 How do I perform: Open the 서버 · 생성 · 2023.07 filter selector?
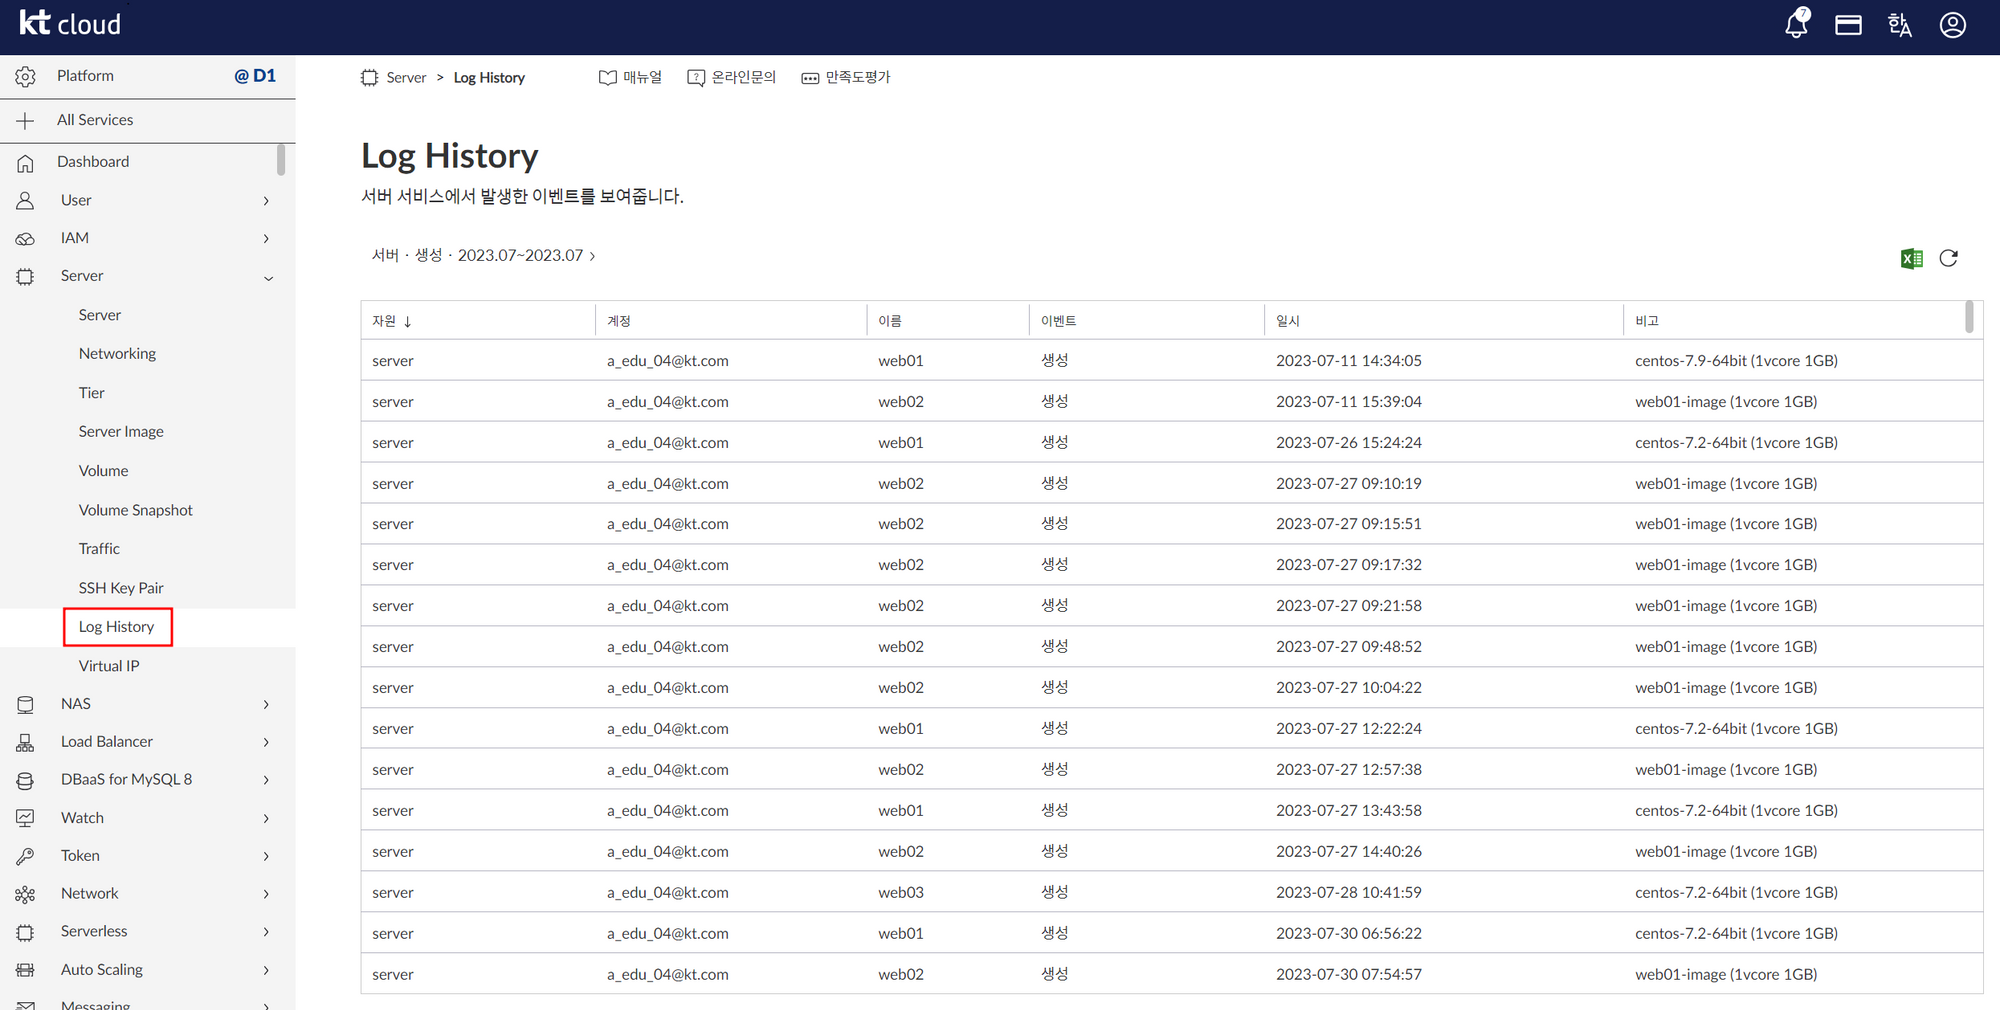(484, 256)
